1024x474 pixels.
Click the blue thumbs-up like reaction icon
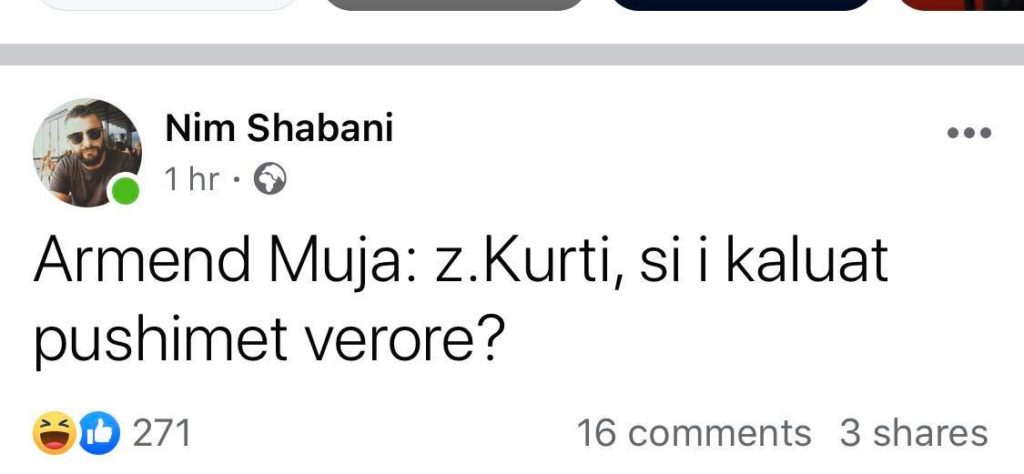(x=99, y=433)
